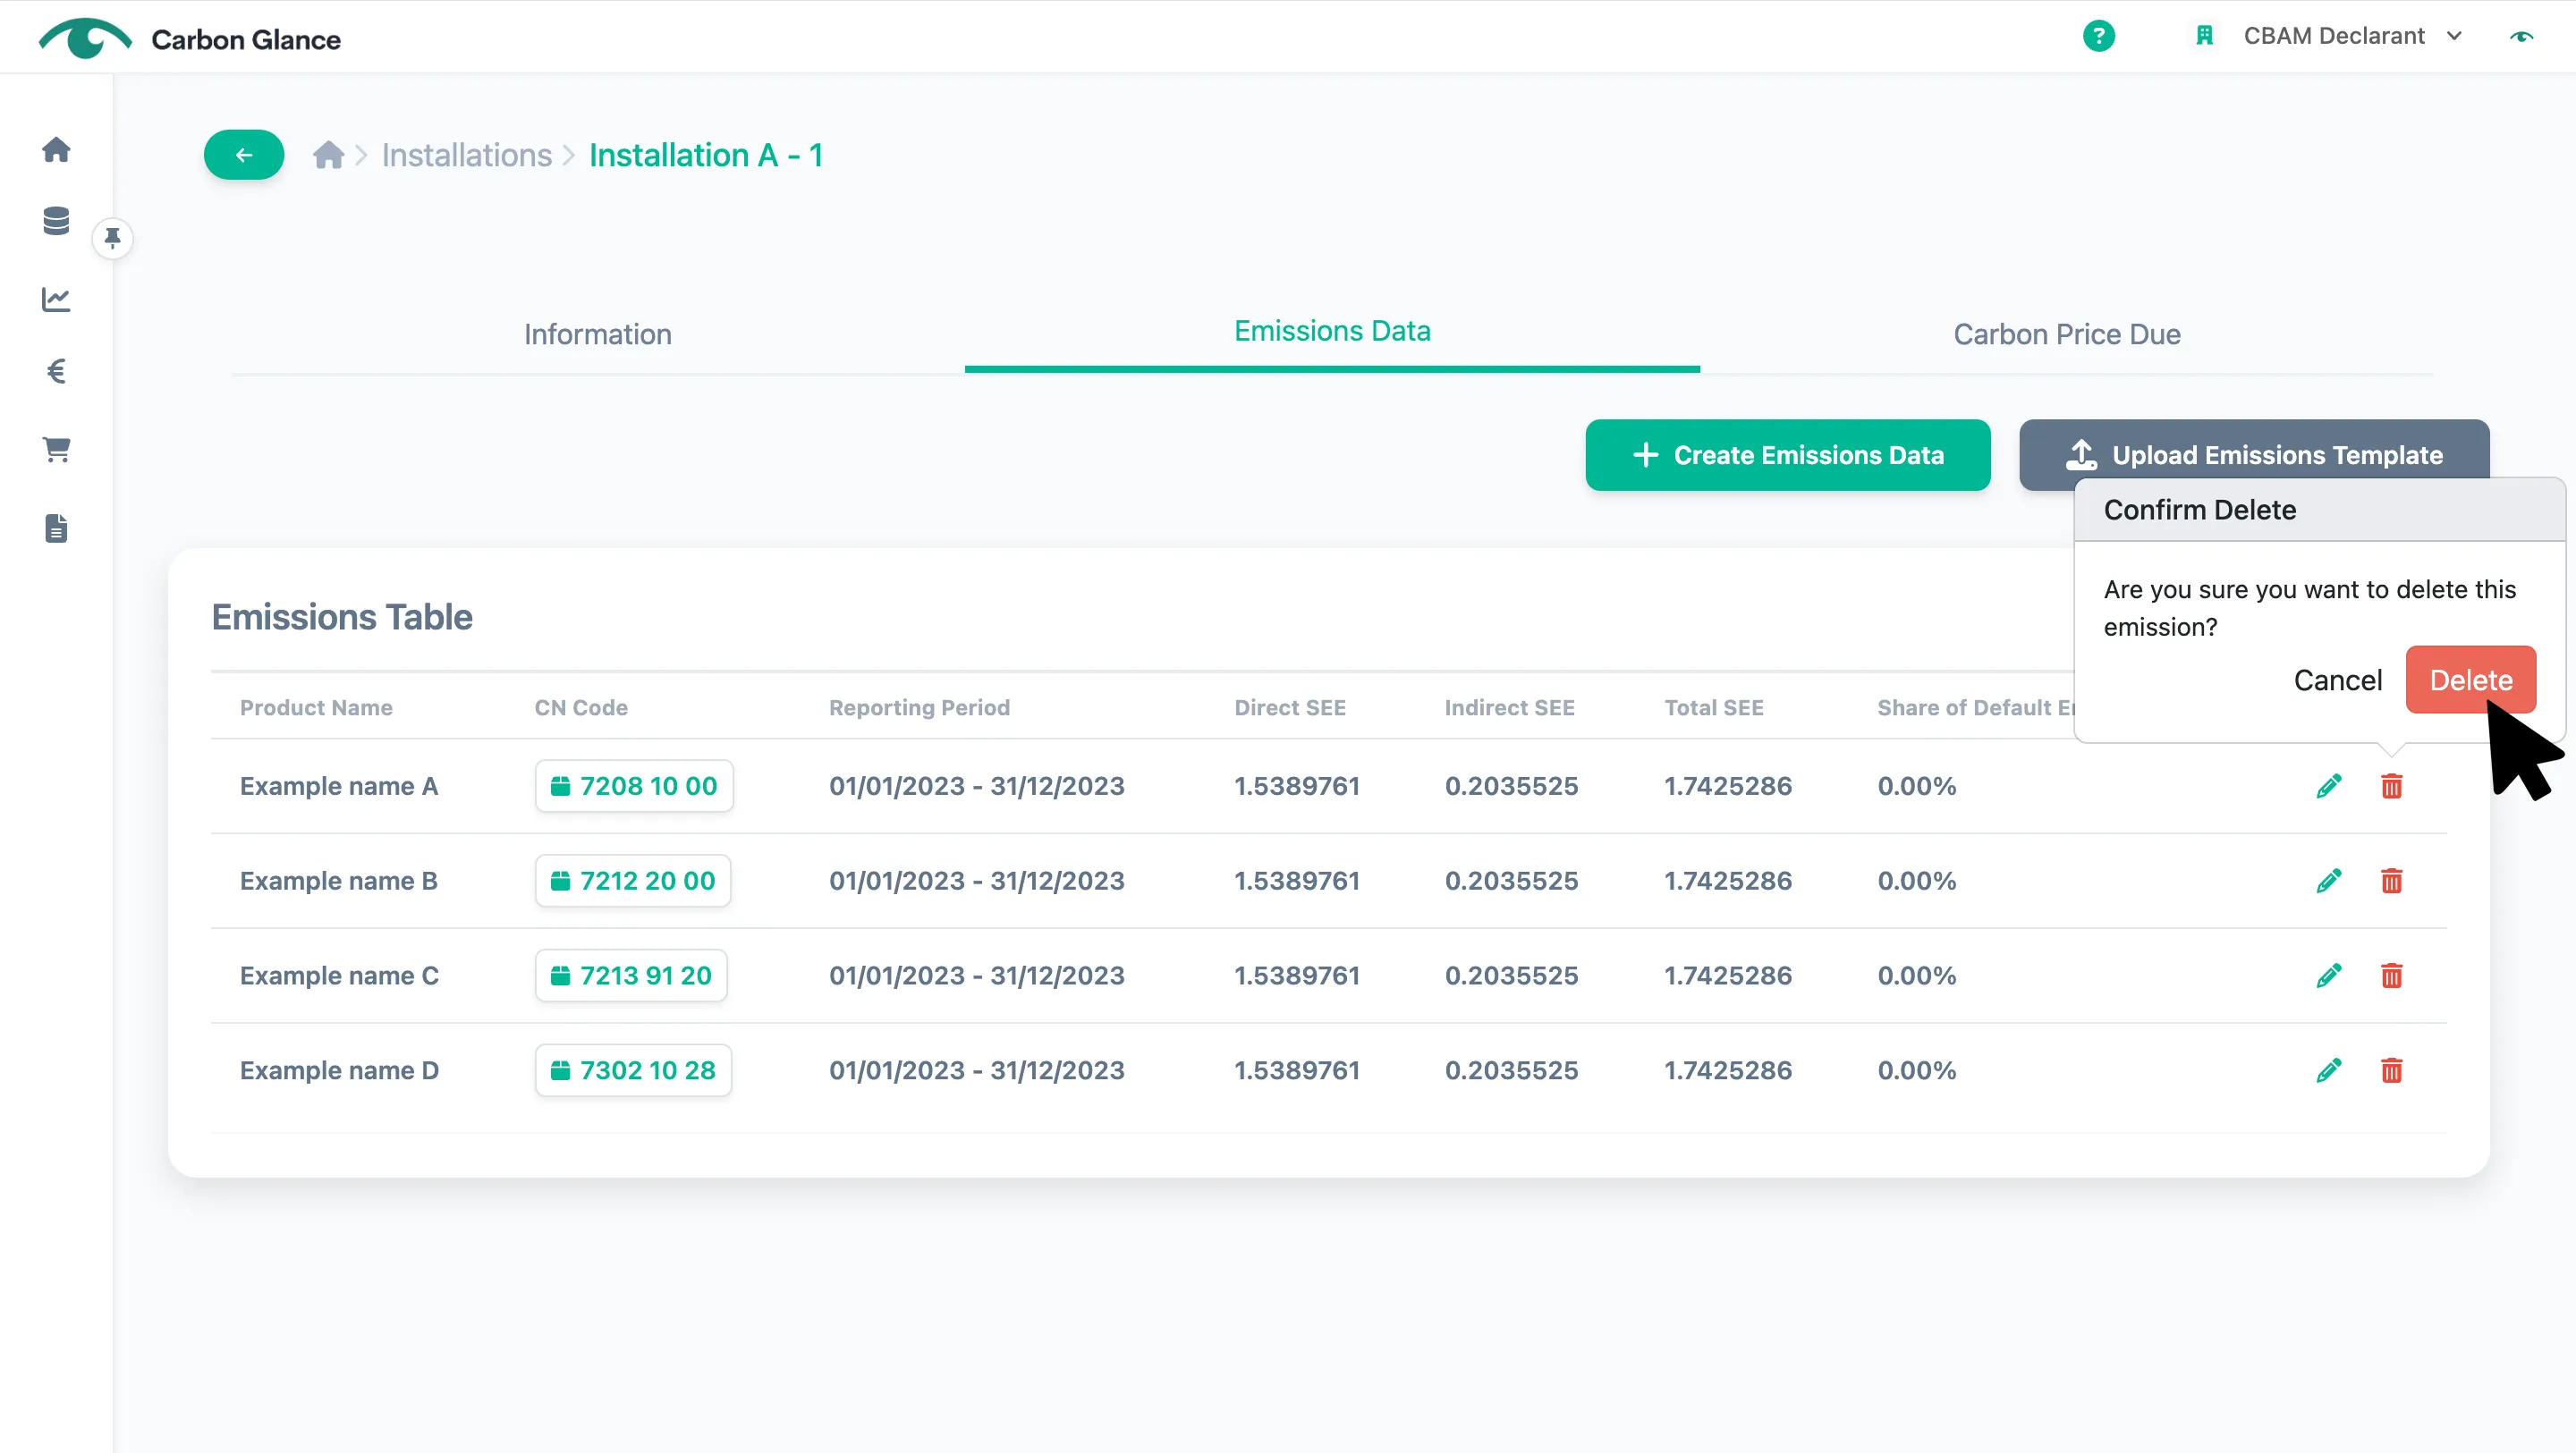
Task: Open Installations breadcrumb link
Action: click(x=466, y=155)
